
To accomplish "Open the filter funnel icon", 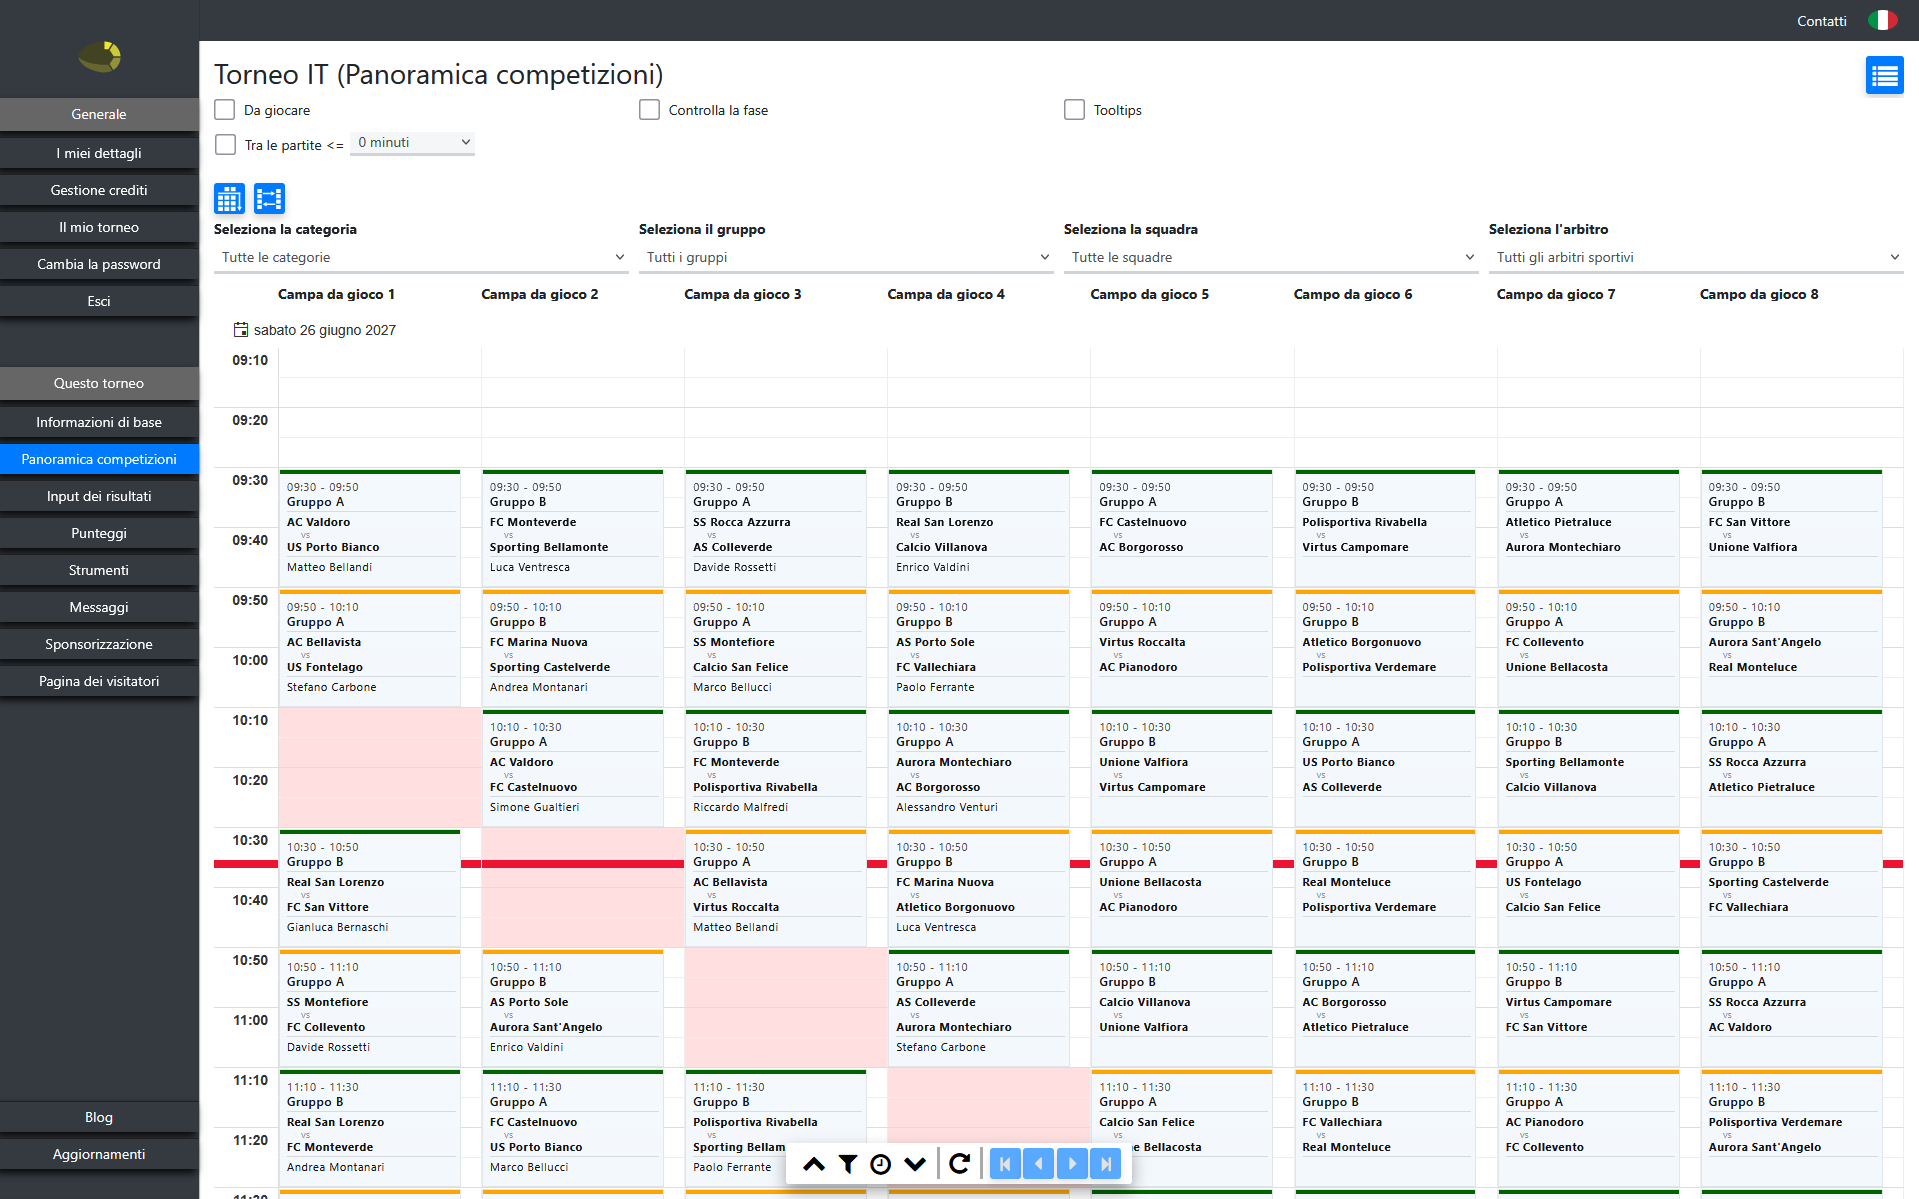I will click(848, 1163).
